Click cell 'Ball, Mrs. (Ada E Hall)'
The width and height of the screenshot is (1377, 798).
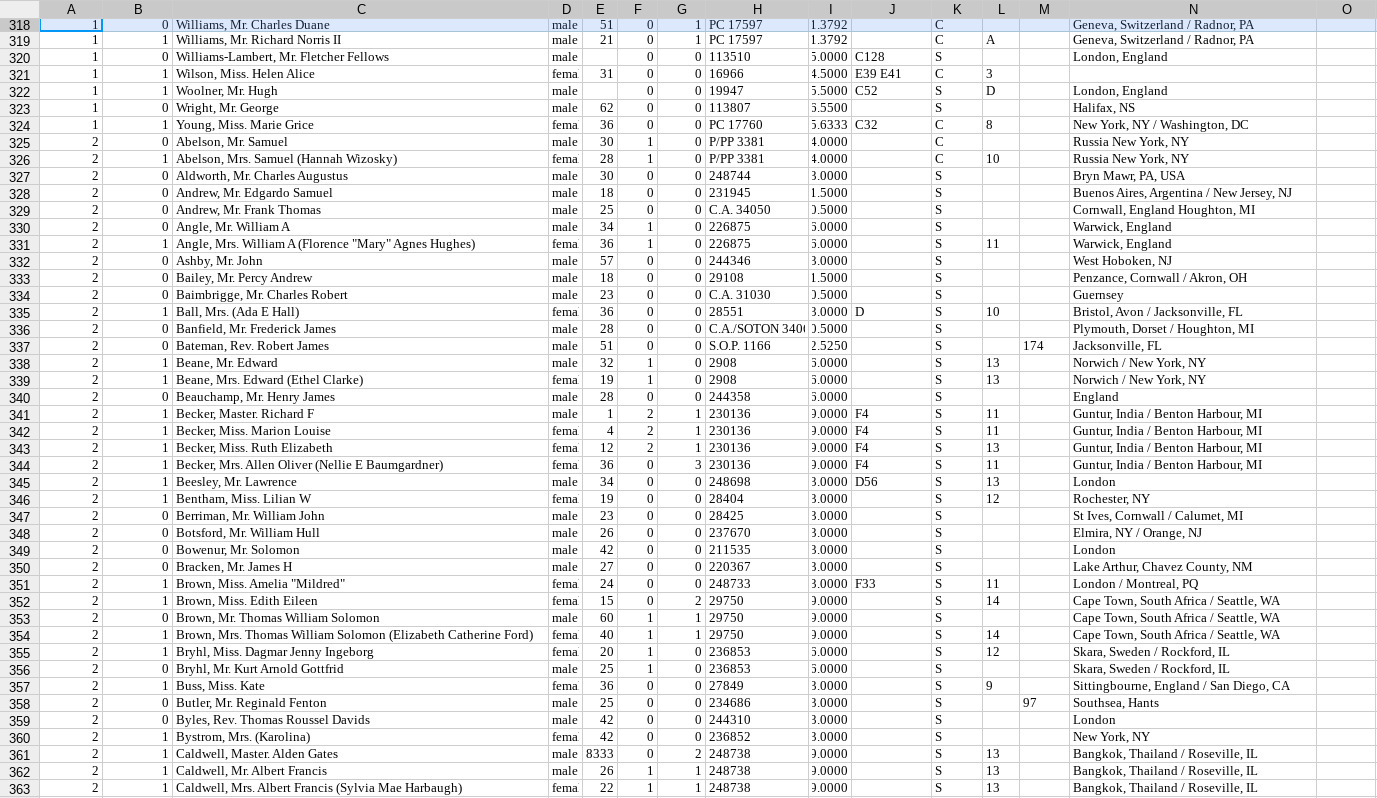click(x=361, y=312)
